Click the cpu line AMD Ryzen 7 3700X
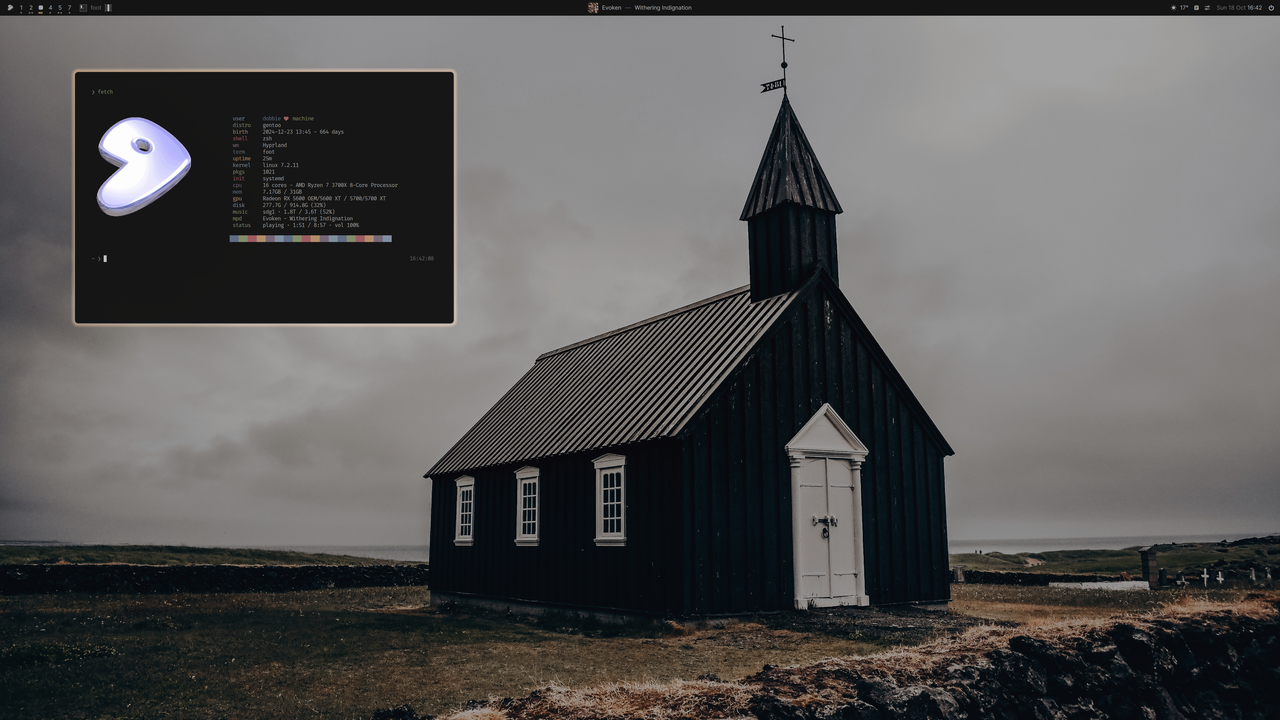The height and width of the screenshot is (720, 1280). pyautogui.click(x=330, y=185)
